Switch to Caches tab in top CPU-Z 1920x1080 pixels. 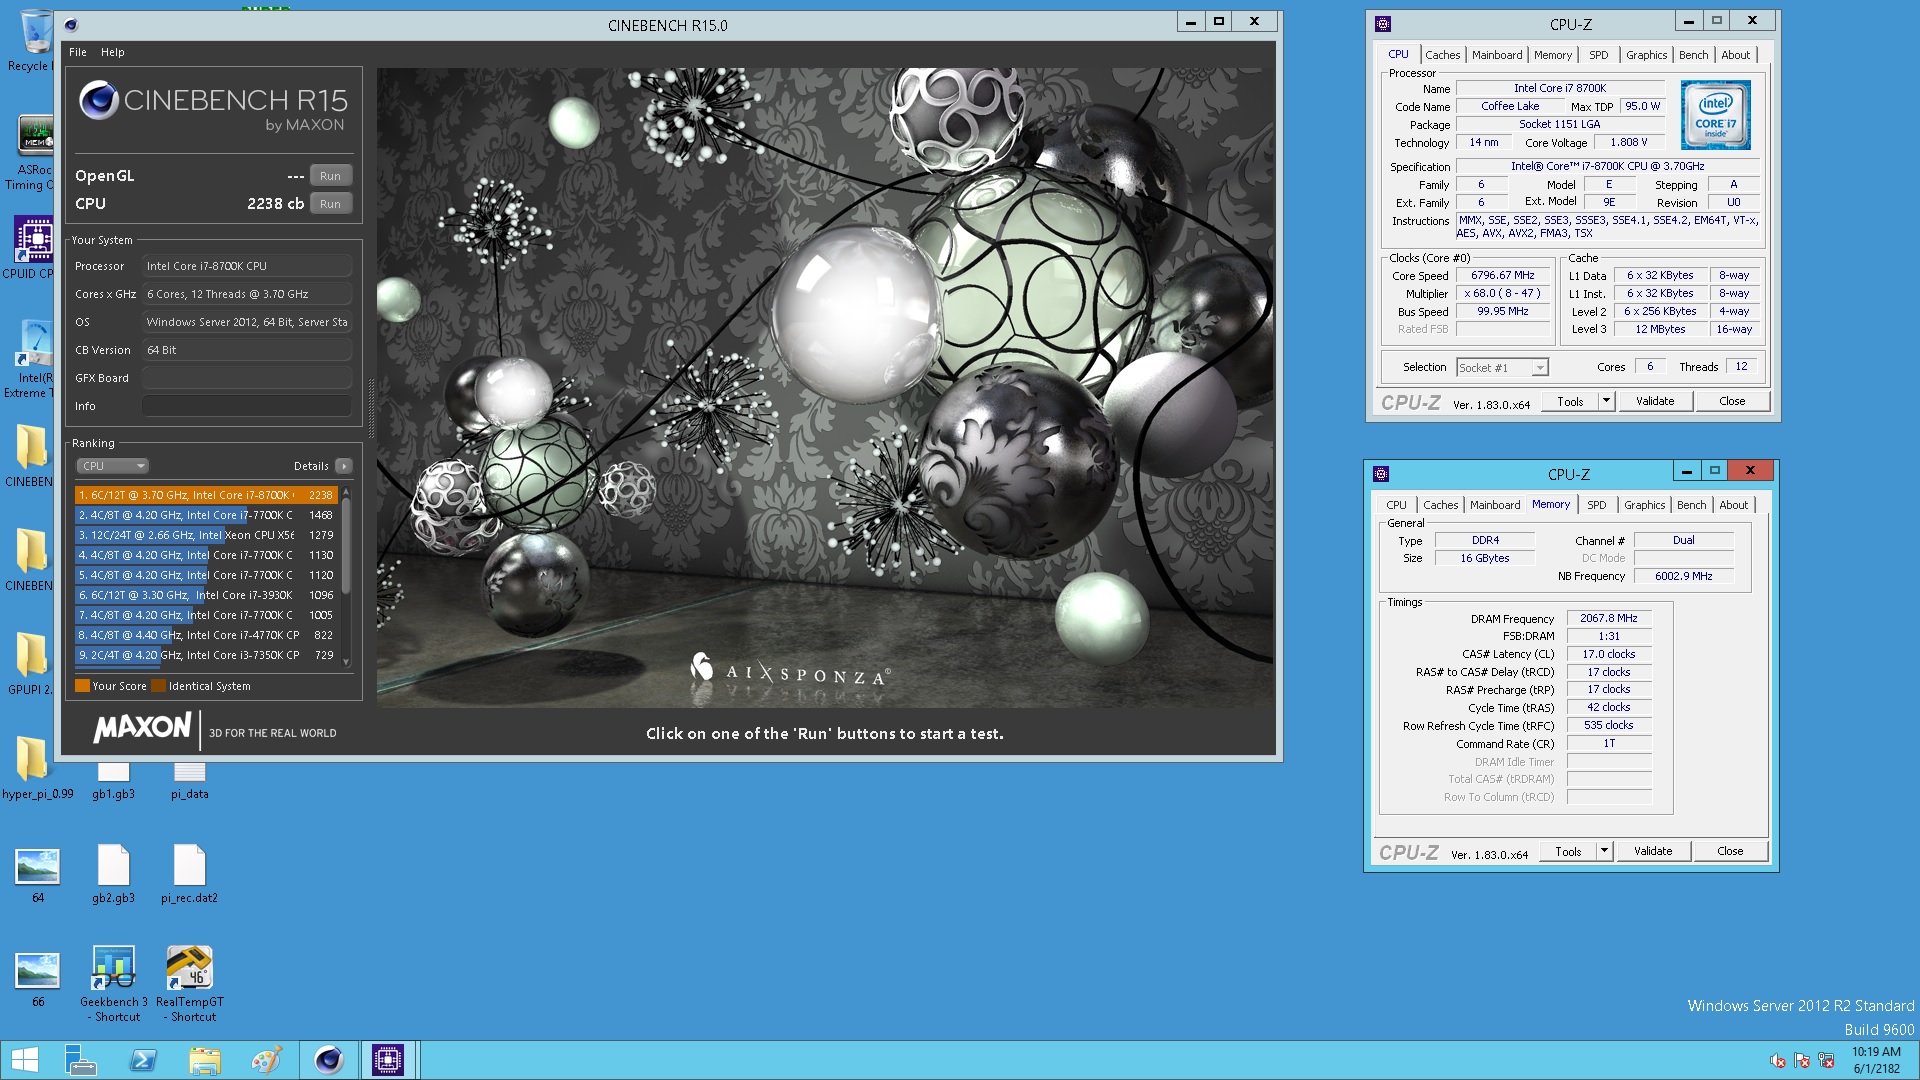[1442, 55]
